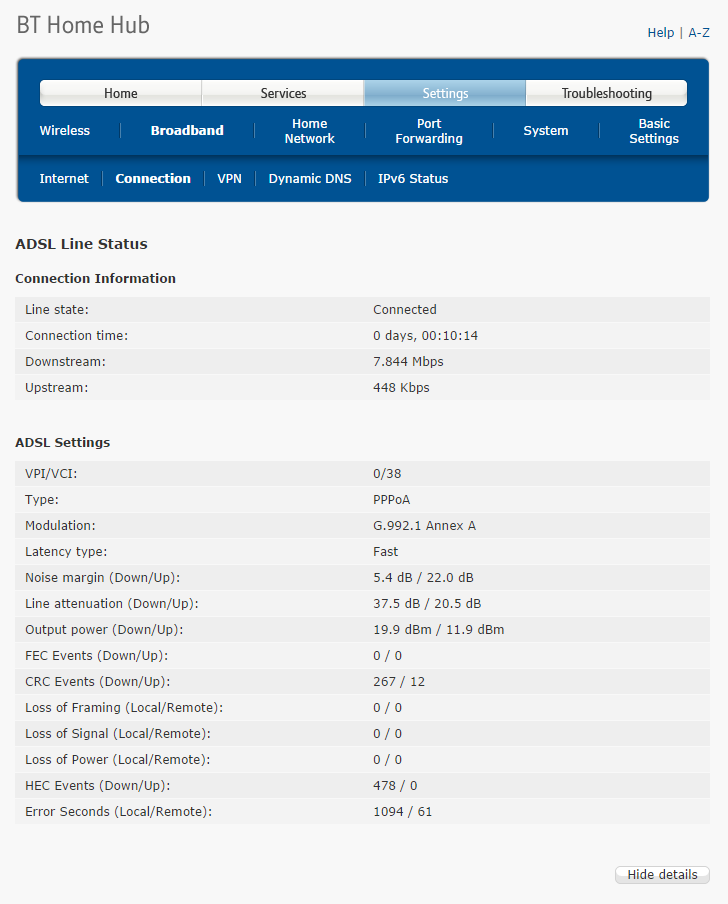The height and width of the screenshot is (904, 728).
Task: Open Basic Settings section
Action: [654, 131]
